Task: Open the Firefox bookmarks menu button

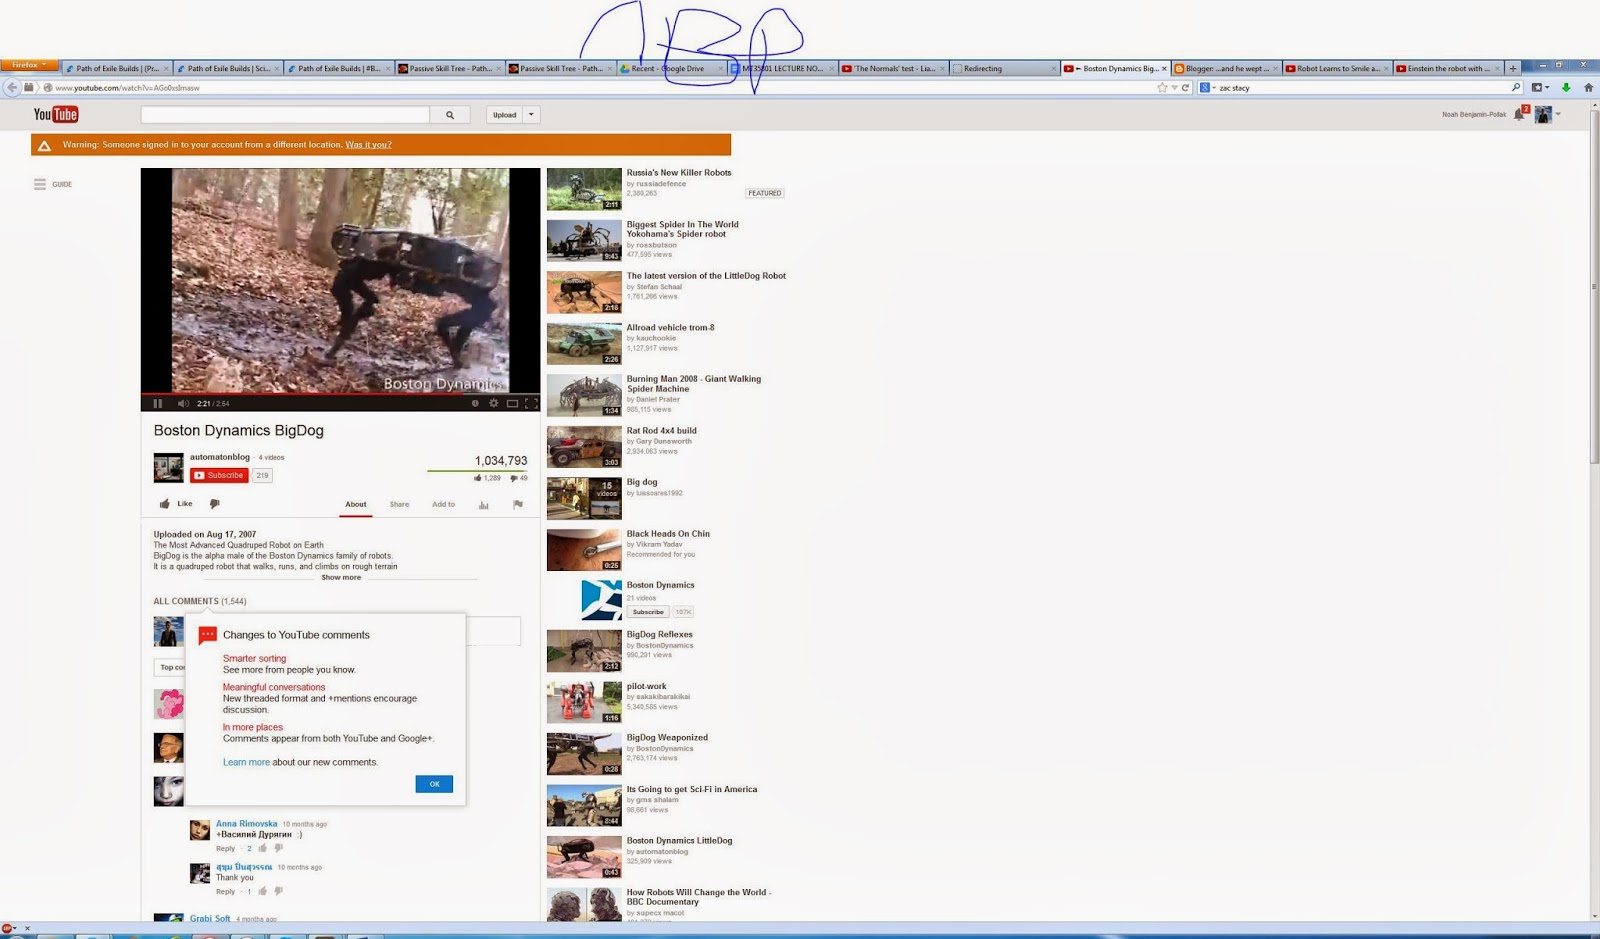Action: [1541, 88]
